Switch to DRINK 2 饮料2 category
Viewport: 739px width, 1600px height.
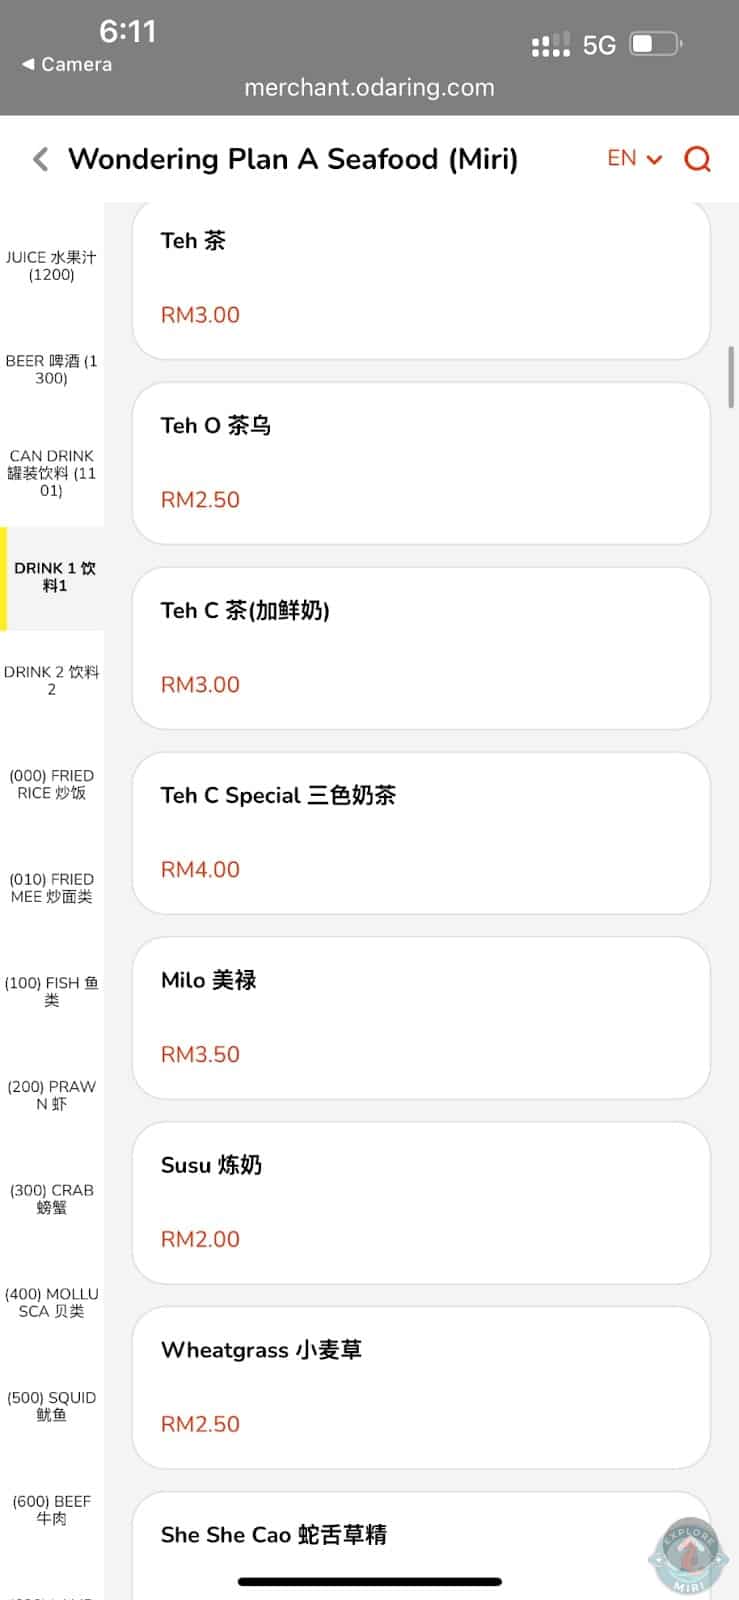point(51,680)
